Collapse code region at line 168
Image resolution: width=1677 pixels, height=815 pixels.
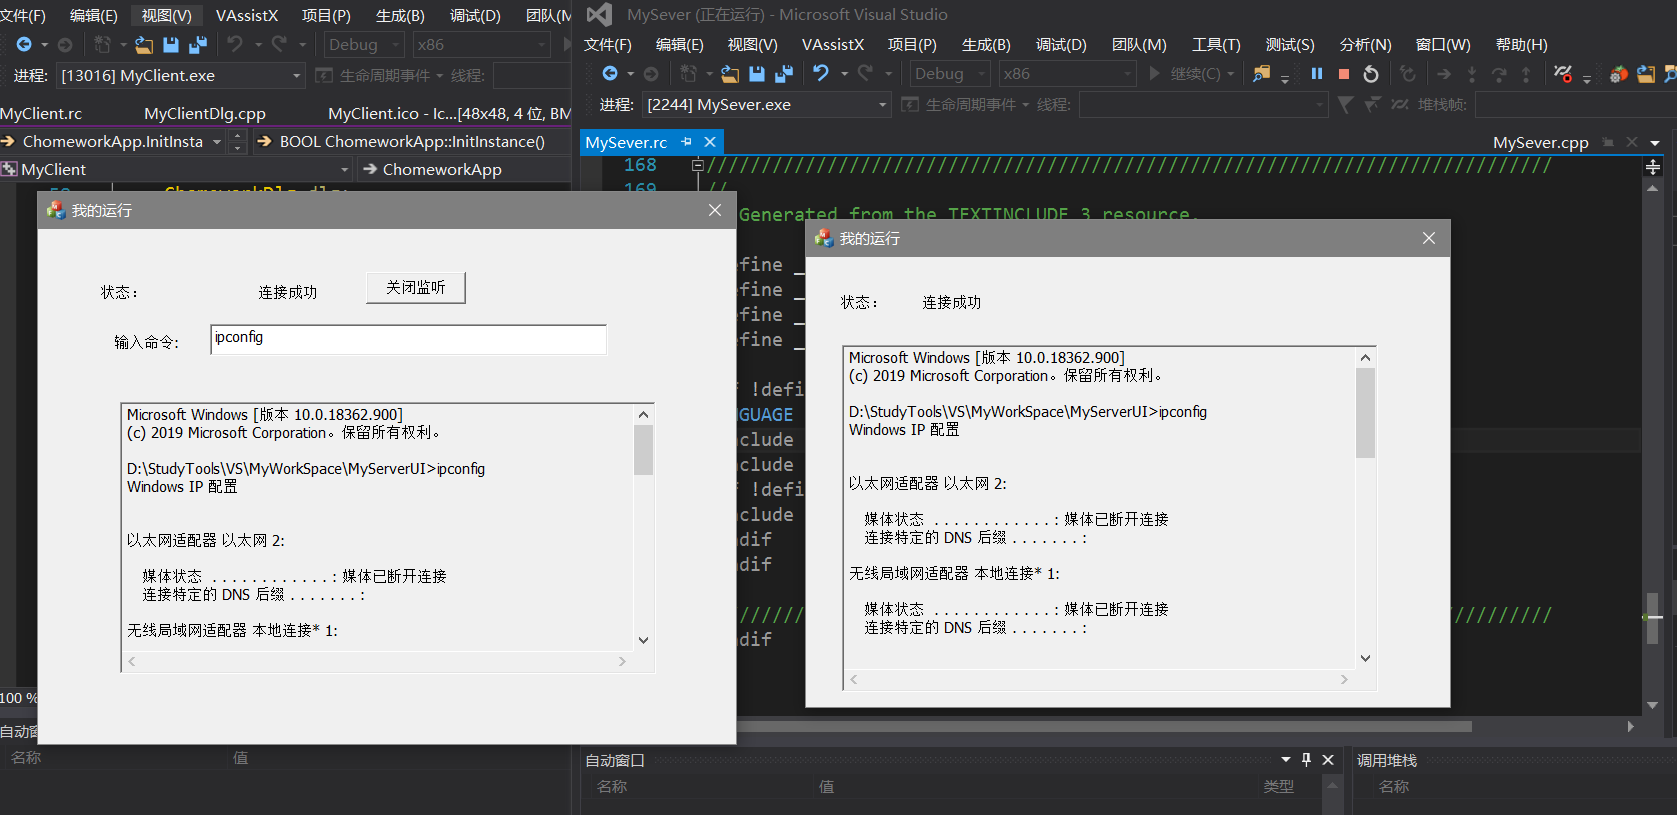pyautogui.click(x=698, y=165)
